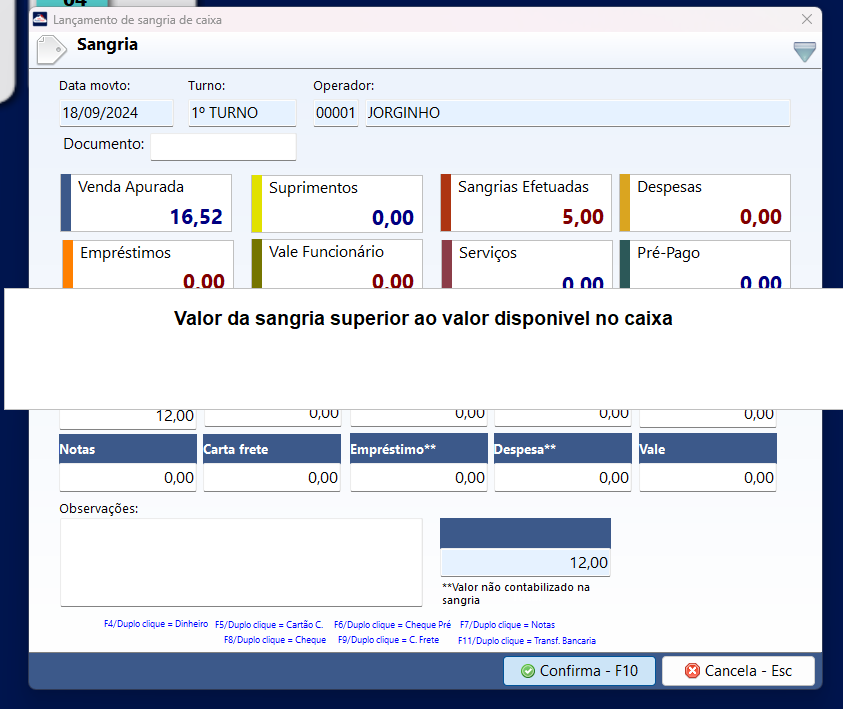Screen dimensions: 843x709
Task: Click the green checkmark on Confirma
Action: pyautogui.click(x=528, y=671)
